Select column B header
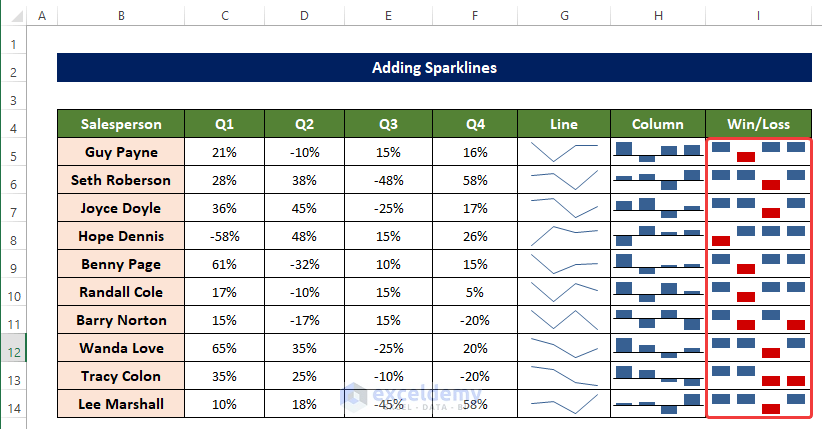Viewport: 822px width, 429px height. [121, 17]
